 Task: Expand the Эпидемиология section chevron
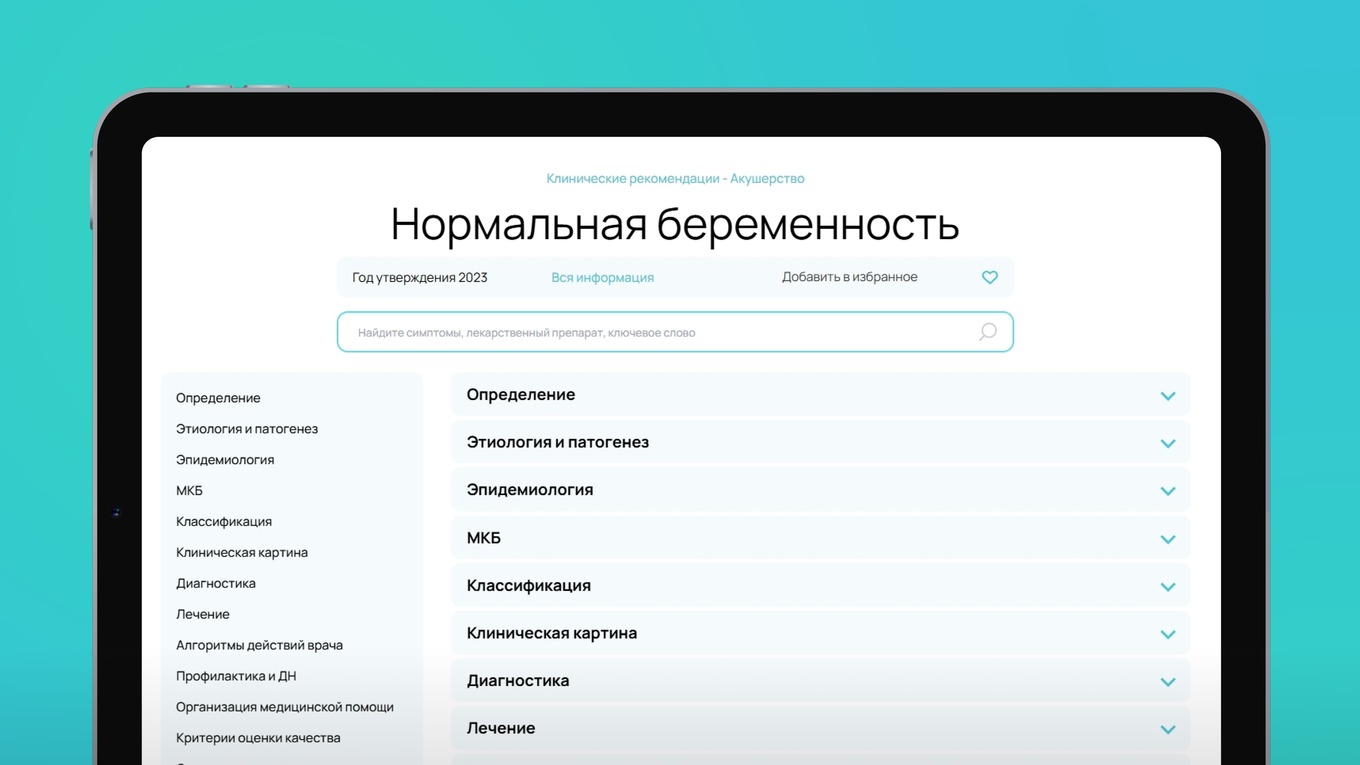click(1167, 491)
